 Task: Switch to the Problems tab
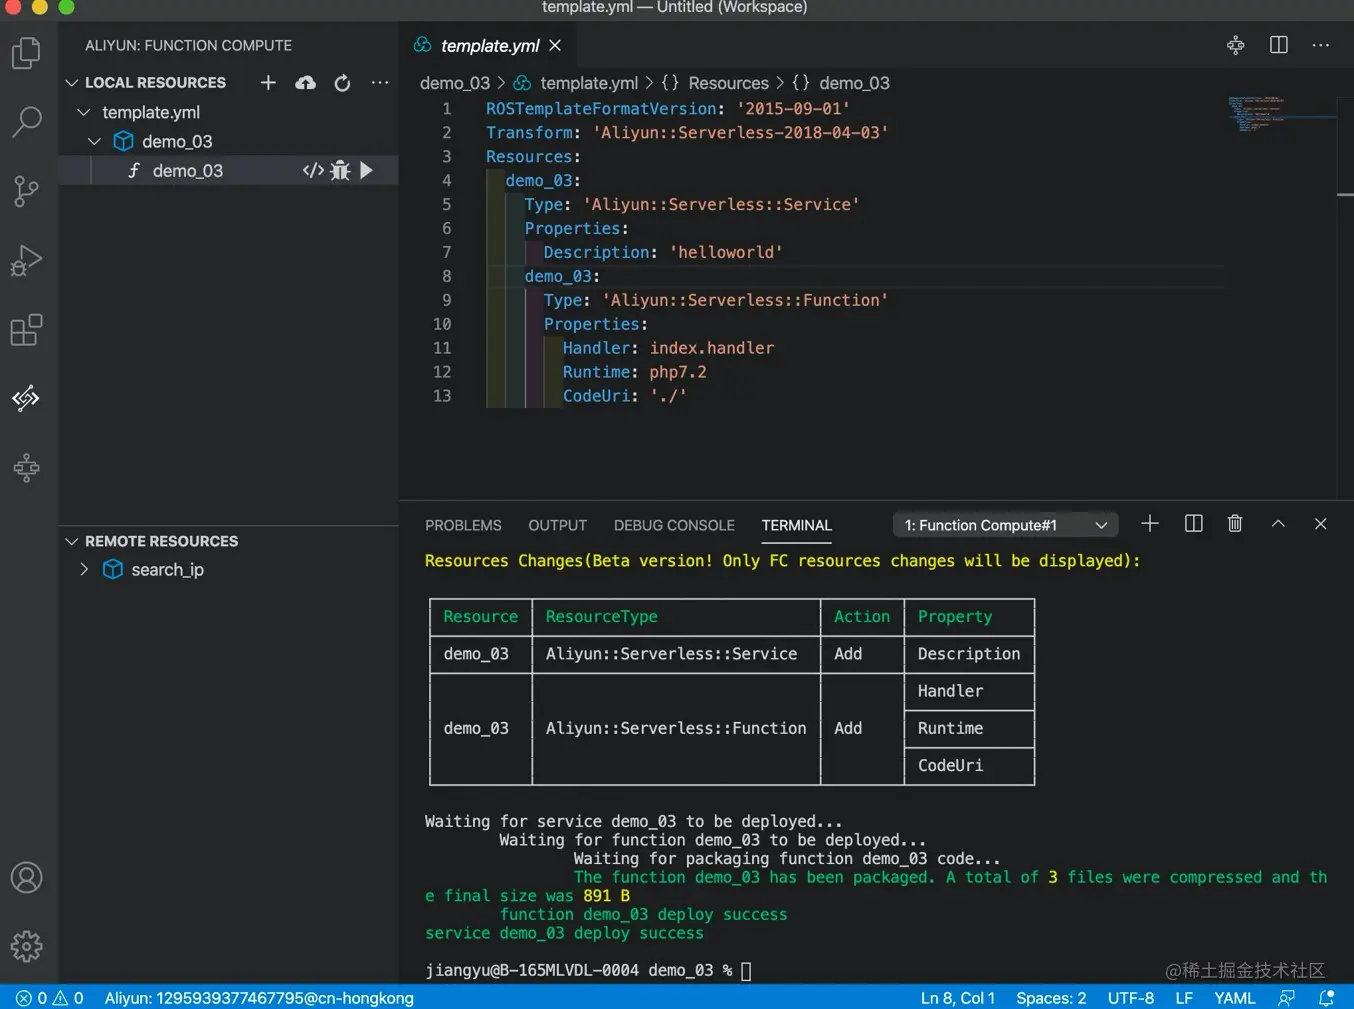click(463, 525)
